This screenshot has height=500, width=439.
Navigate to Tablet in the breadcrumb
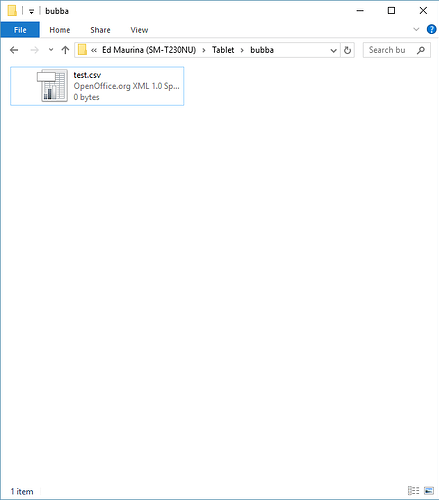point(223,50)
